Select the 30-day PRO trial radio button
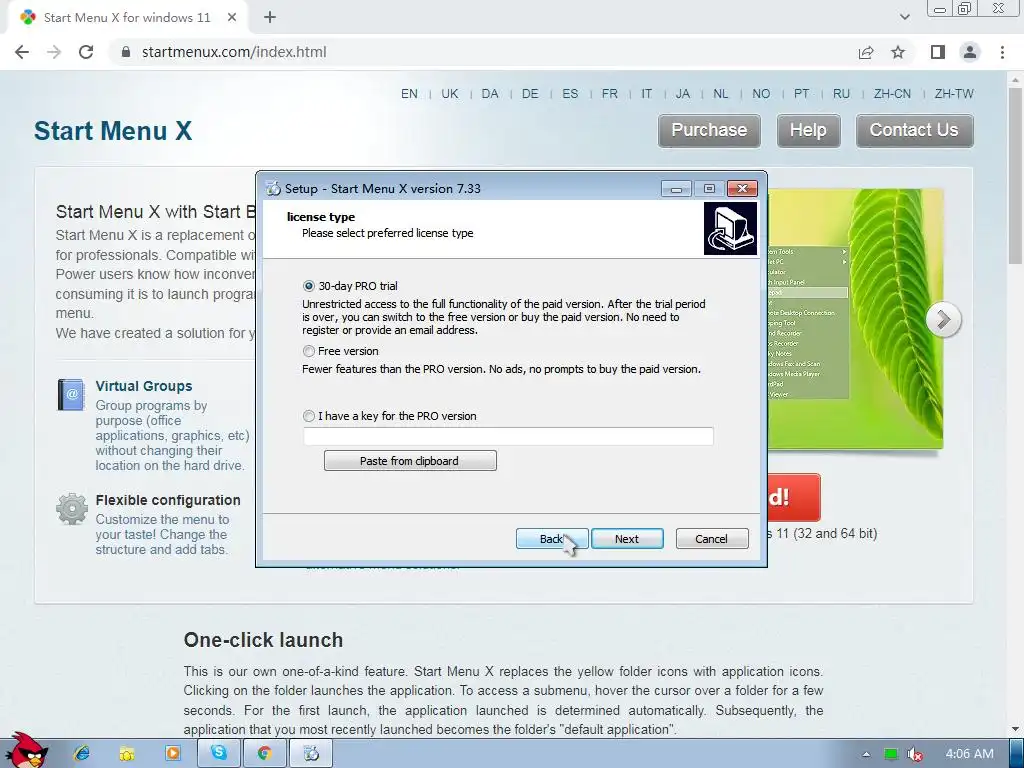This screenshot has height=768, width=1024. point(309,286)
